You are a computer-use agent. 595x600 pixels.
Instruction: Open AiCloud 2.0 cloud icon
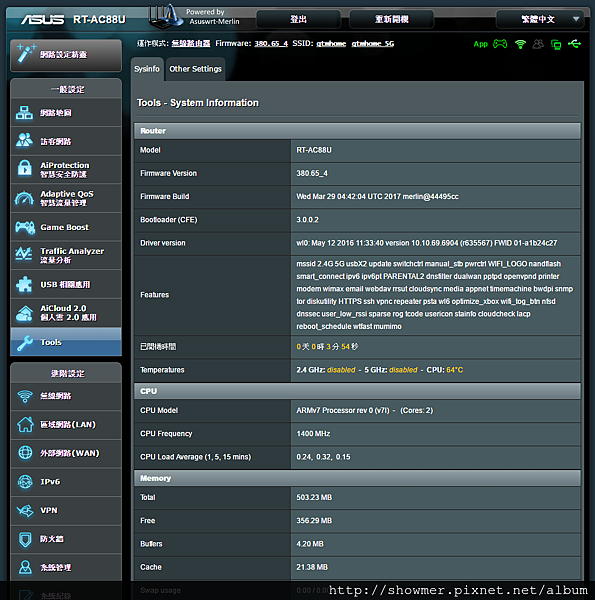click(x=24, y=313)
